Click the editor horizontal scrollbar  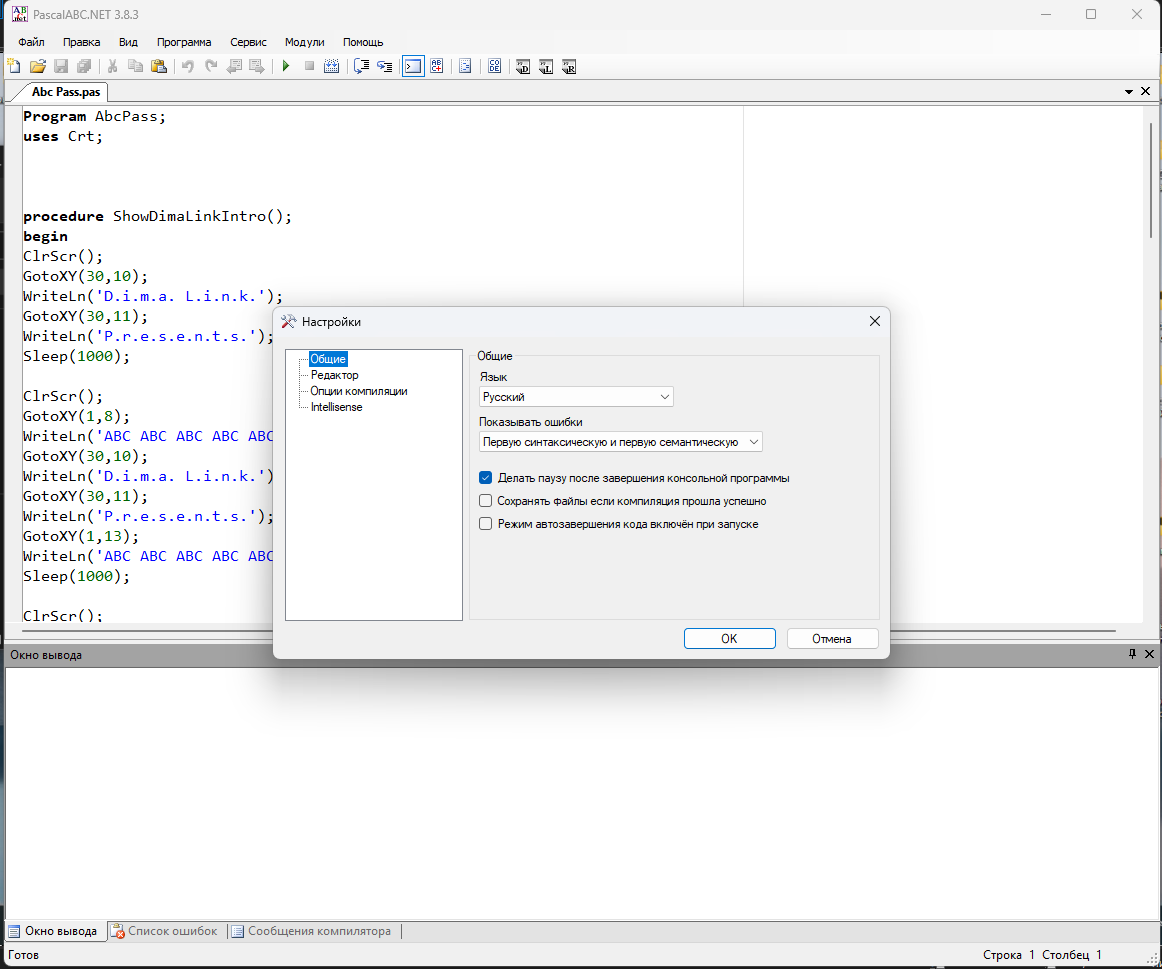[568, 631]
